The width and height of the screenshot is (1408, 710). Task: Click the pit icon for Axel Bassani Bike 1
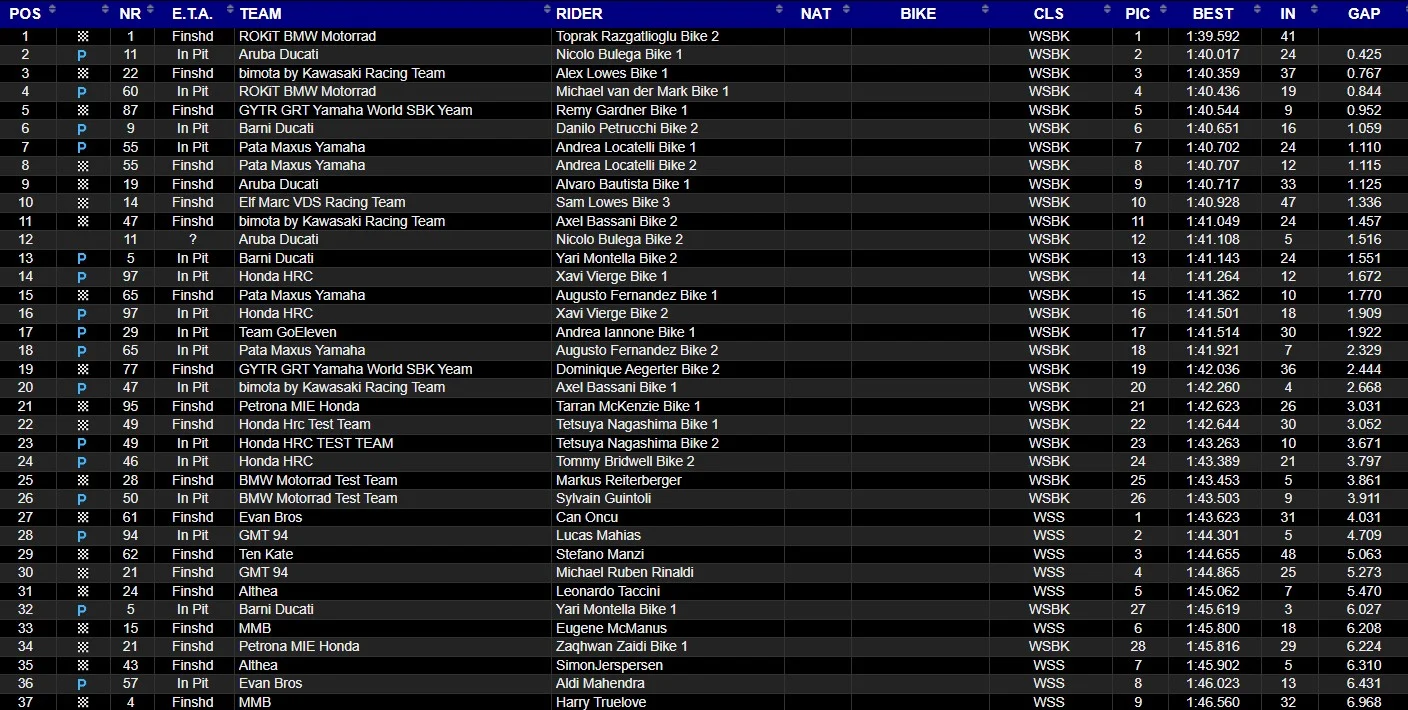(82, 388)
